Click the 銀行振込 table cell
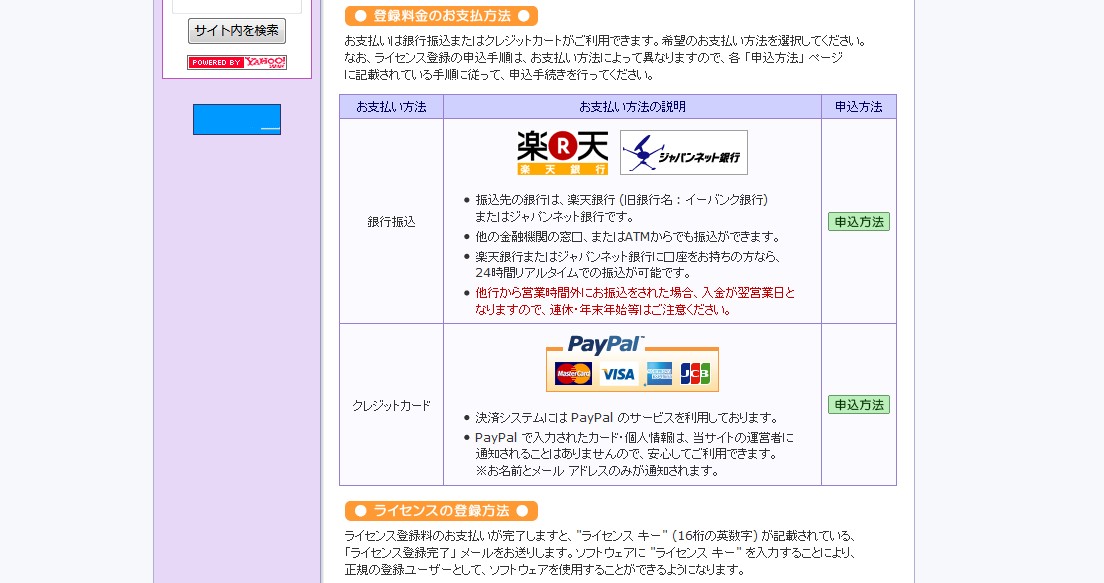Screen dimensions: 1104x583 [x=391, y=222]
